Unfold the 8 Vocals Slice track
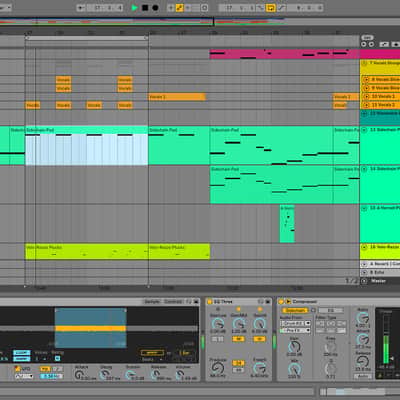This screenshot has width=400, height=400. [366, 79]
